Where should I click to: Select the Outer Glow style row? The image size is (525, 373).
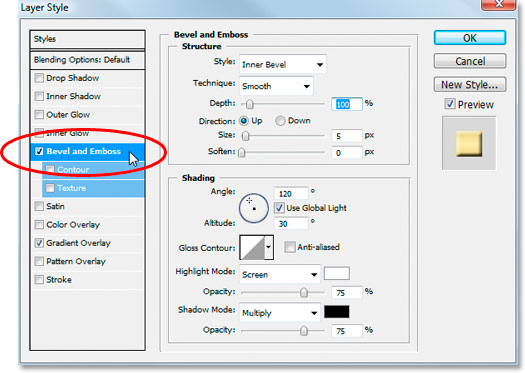coord(87,115)
